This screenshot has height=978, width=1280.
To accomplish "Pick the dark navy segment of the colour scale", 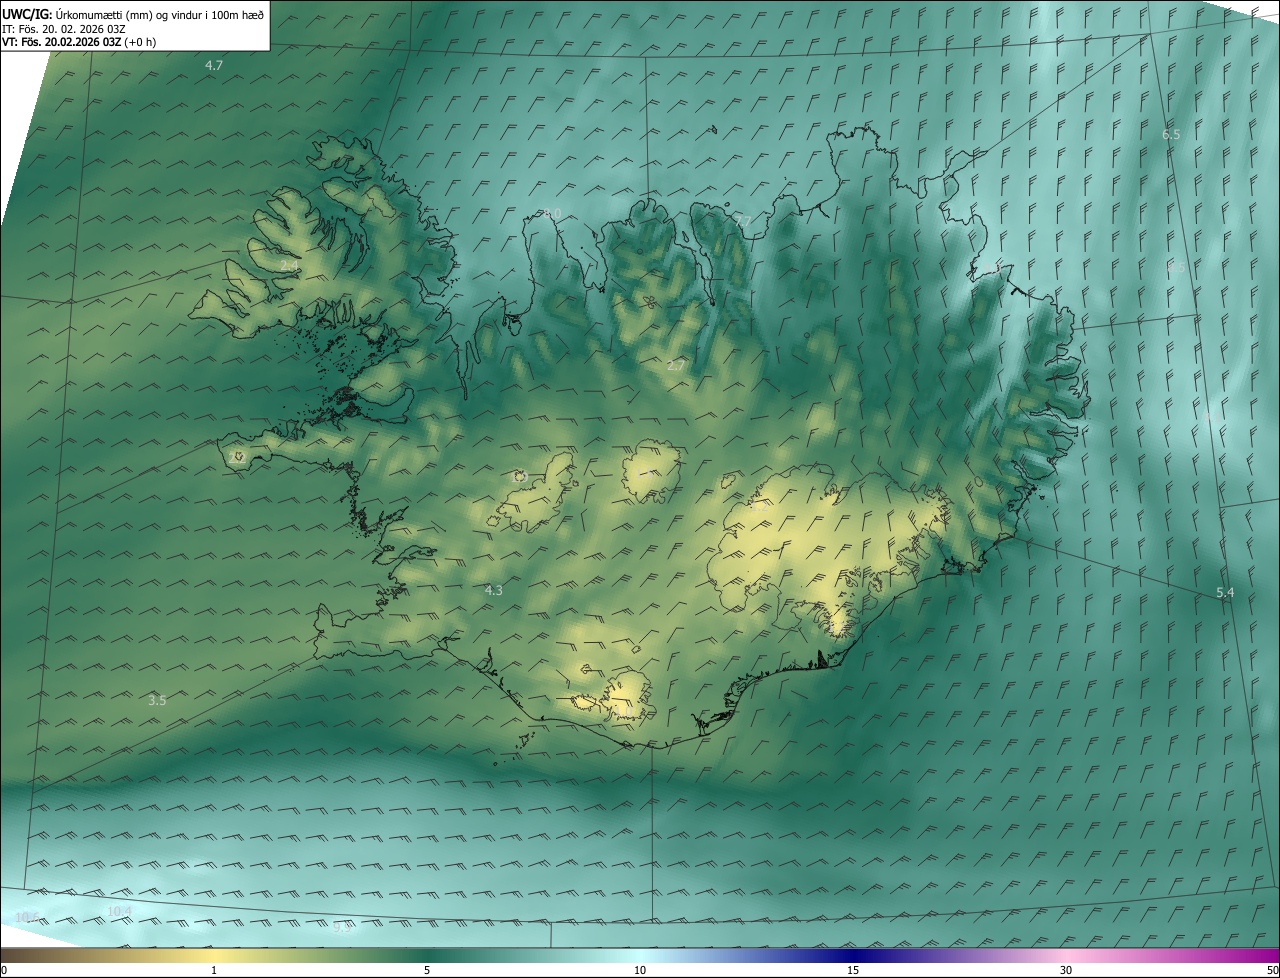I will (853, 956).
